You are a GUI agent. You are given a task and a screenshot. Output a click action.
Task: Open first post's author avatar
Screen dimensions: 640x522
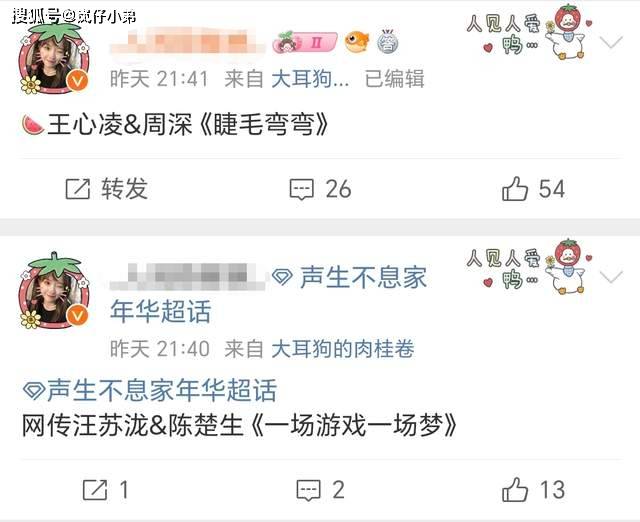click(53, 58)
